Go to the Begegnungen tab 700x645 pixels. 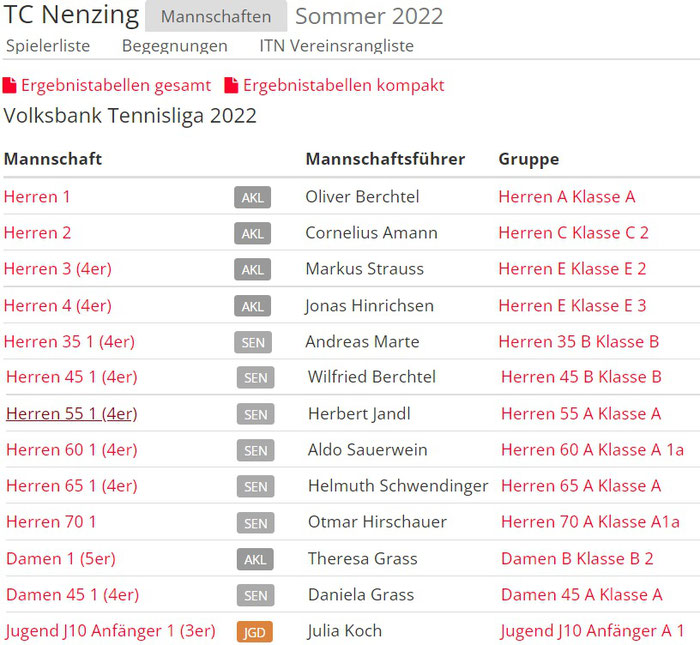click(x=175, y=46)
